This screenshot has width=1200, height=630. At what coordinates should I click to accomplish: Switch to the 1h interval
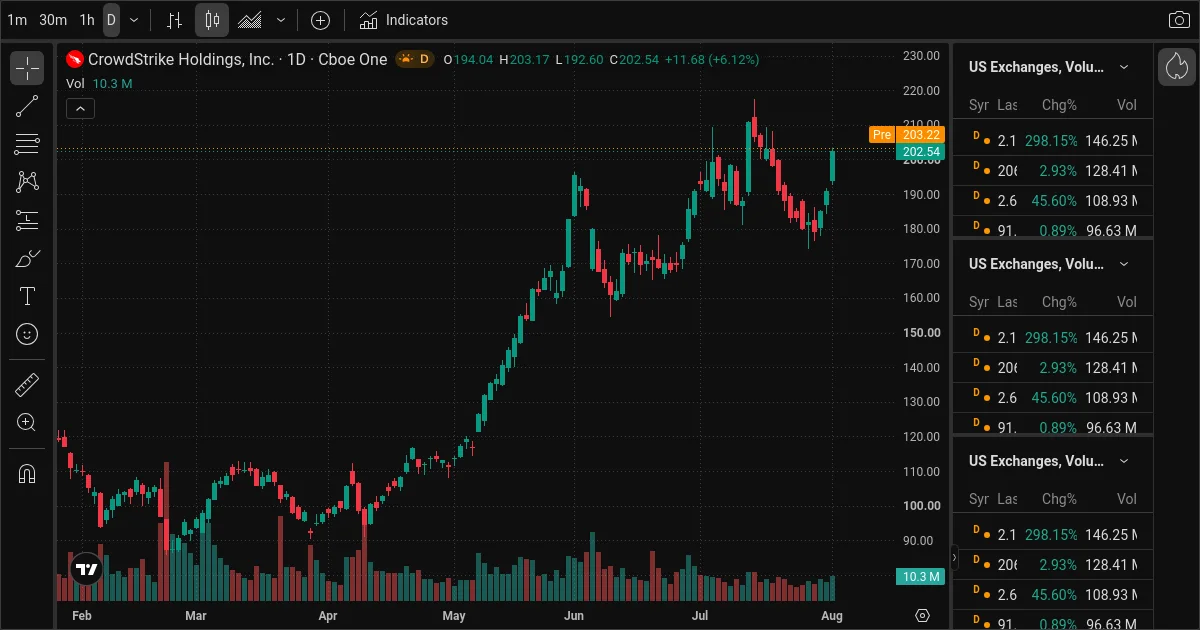click(87, 20)
